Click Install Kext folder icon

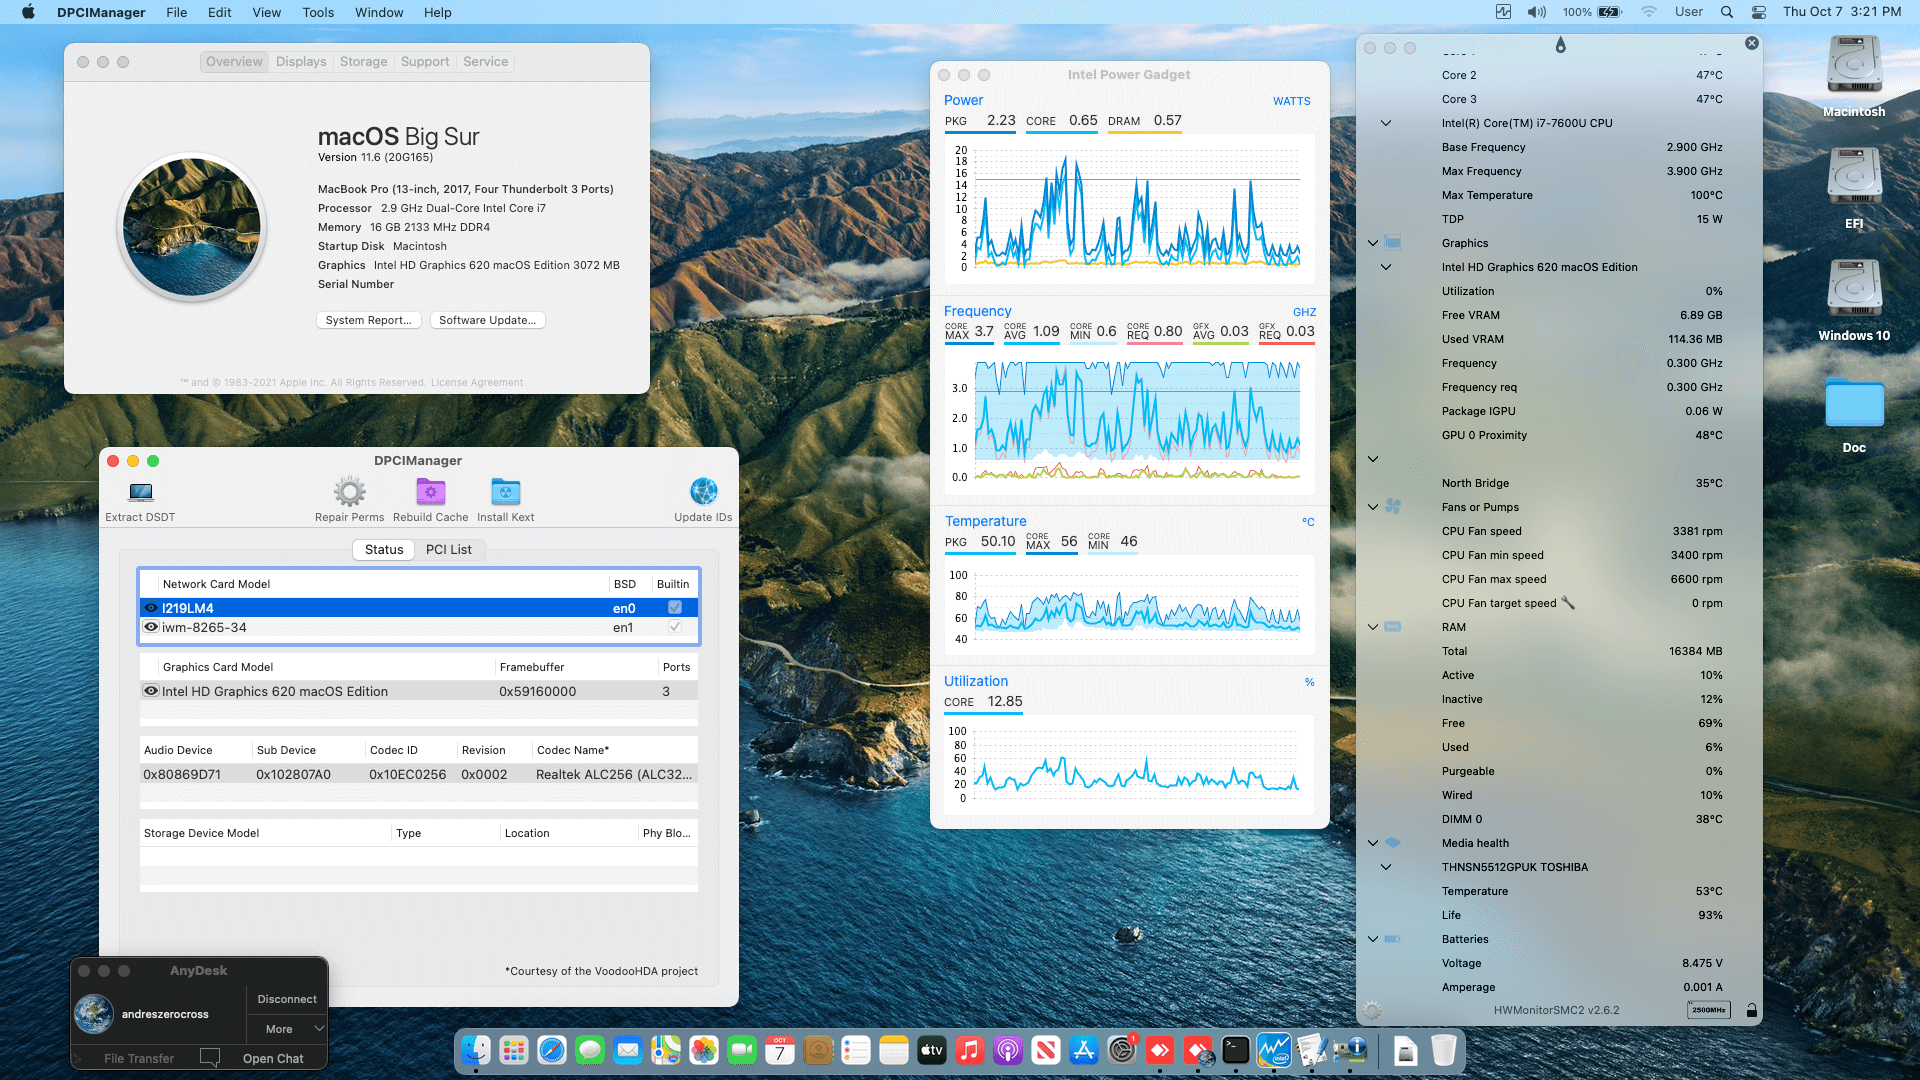click(505, 492)
